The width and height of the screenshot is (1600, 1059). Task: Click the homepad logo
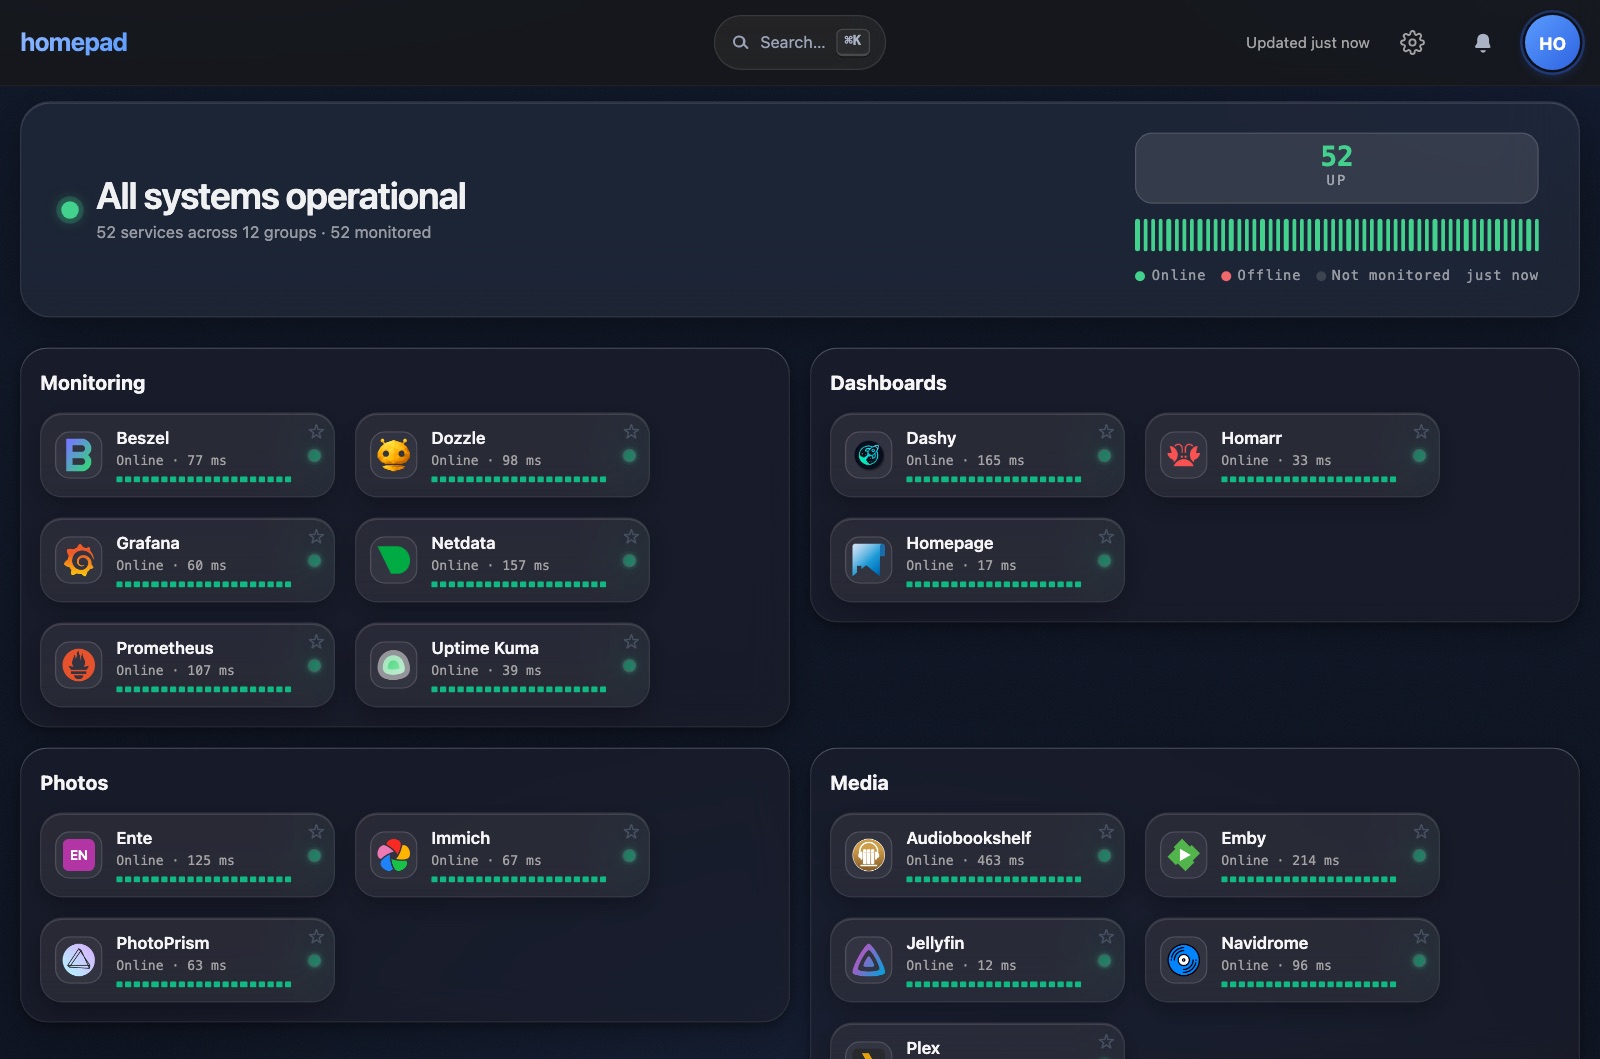[74, 43]
